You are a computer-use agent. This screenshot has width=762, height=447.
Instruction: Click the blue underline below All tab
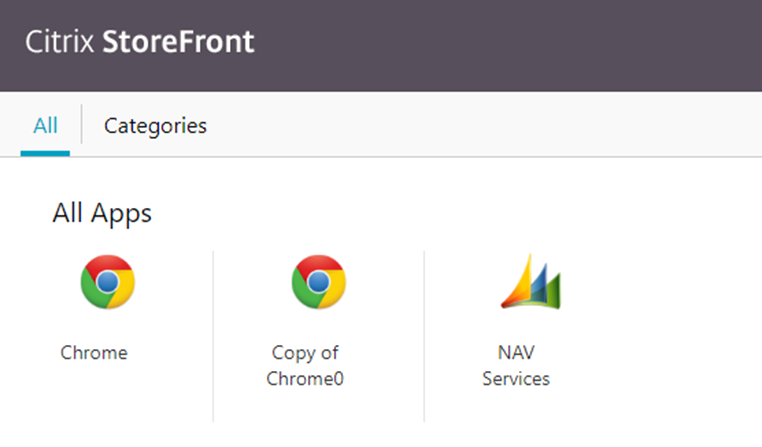(x=45, y=153)
